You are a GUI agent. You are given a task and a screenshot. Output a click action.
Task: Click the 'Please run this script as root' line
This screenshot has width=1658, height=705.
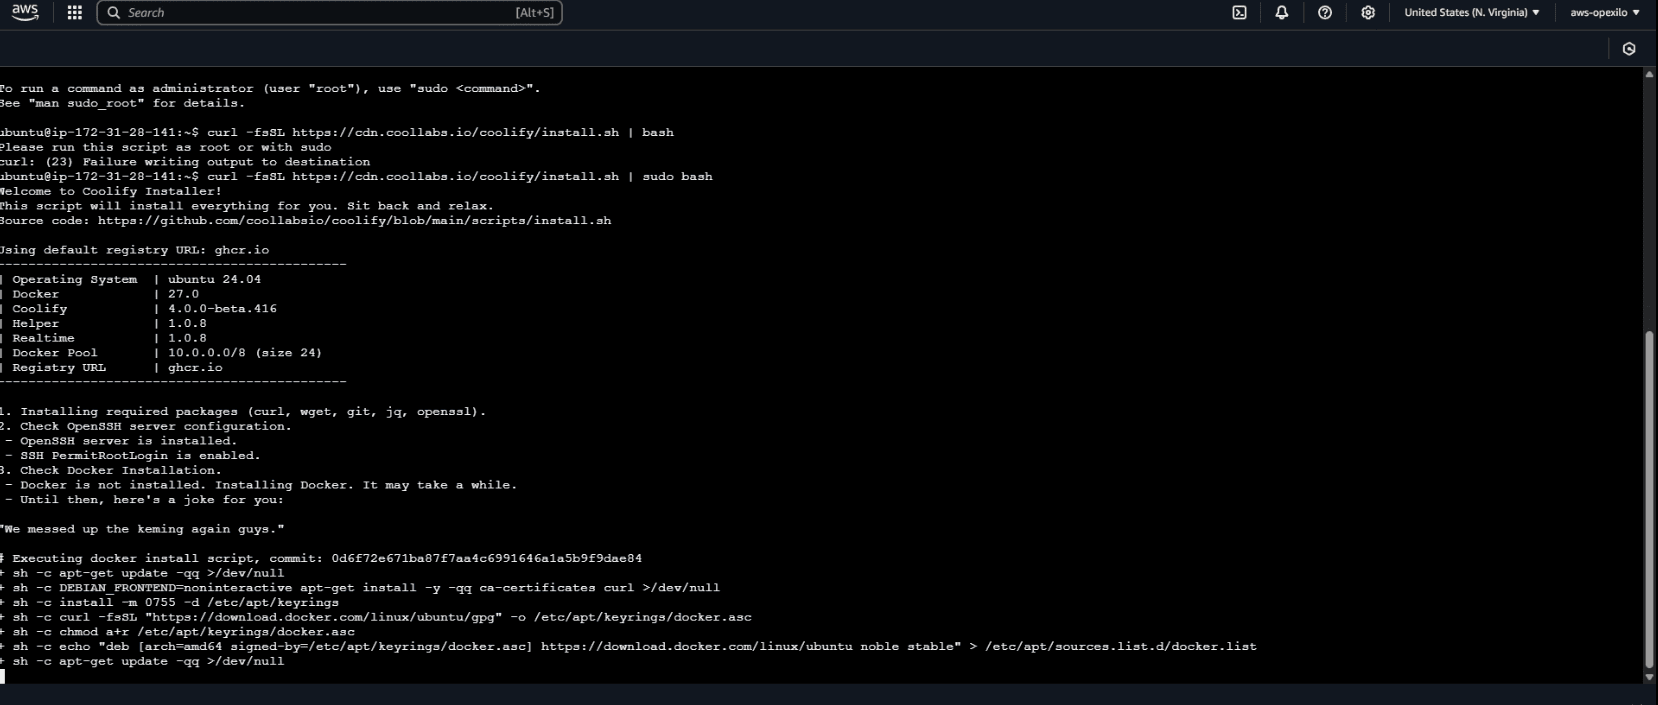coord(165,147)
